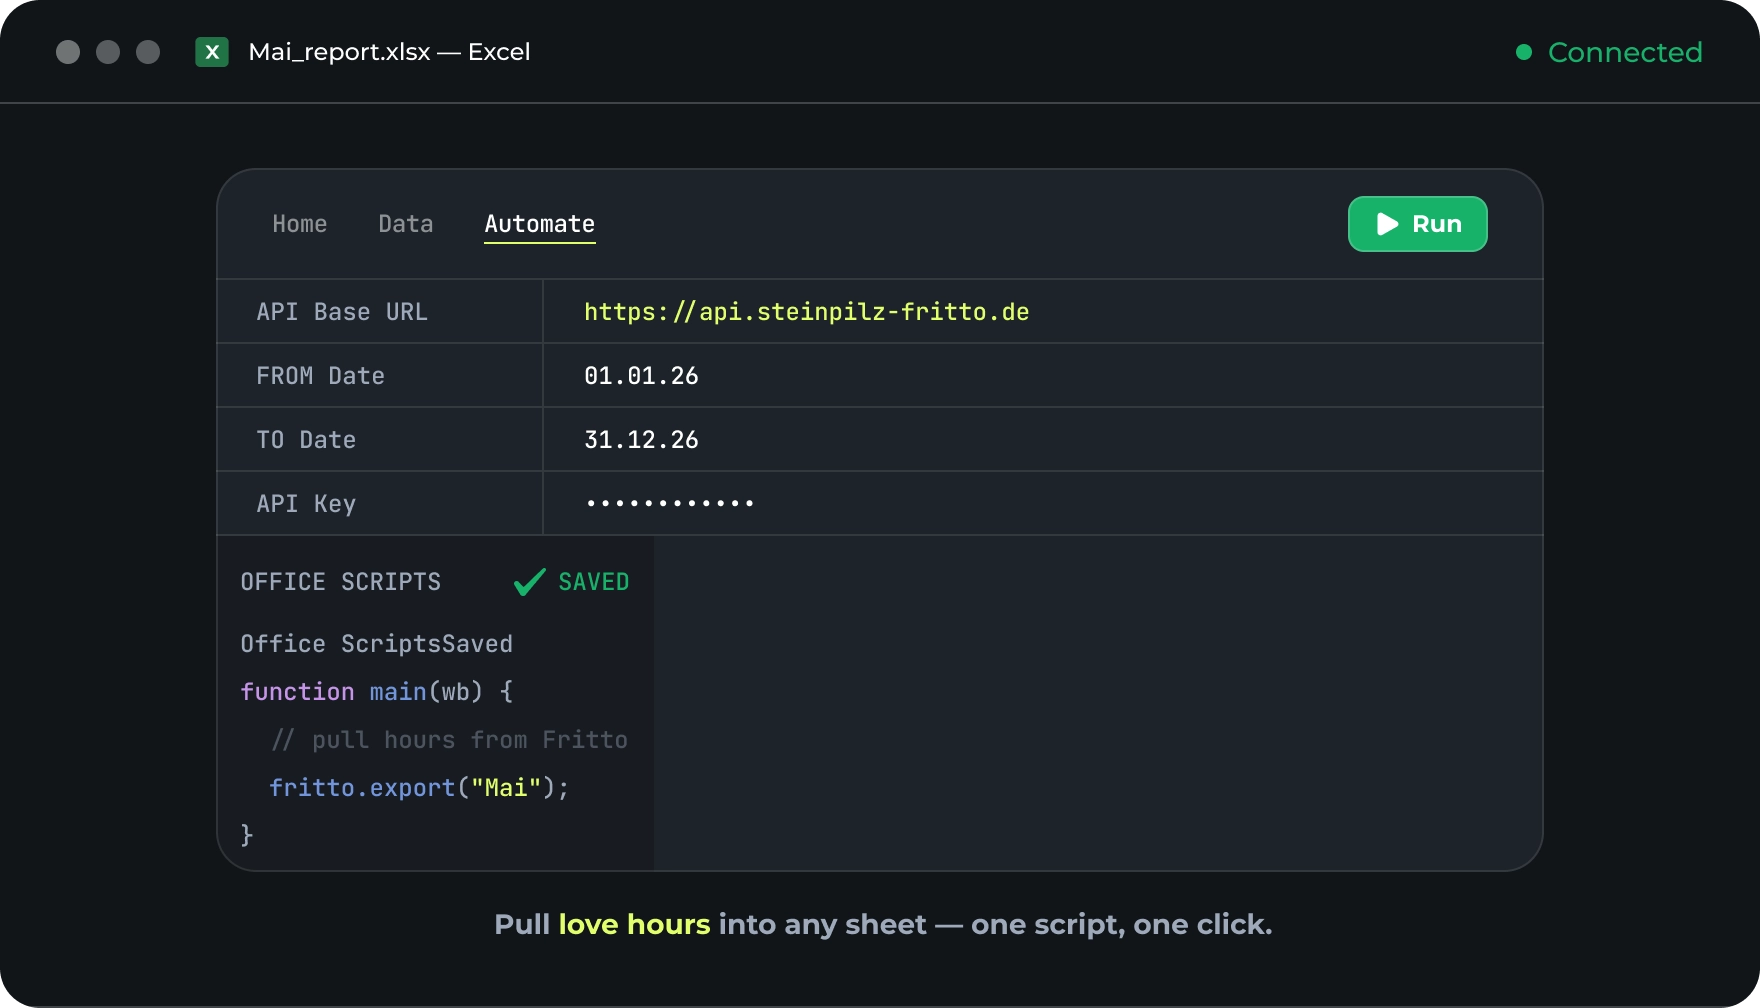Click the second gray window control dot
This screenshot has width=1760, height=1008.
pyautogui.click(x=108, y=52)
